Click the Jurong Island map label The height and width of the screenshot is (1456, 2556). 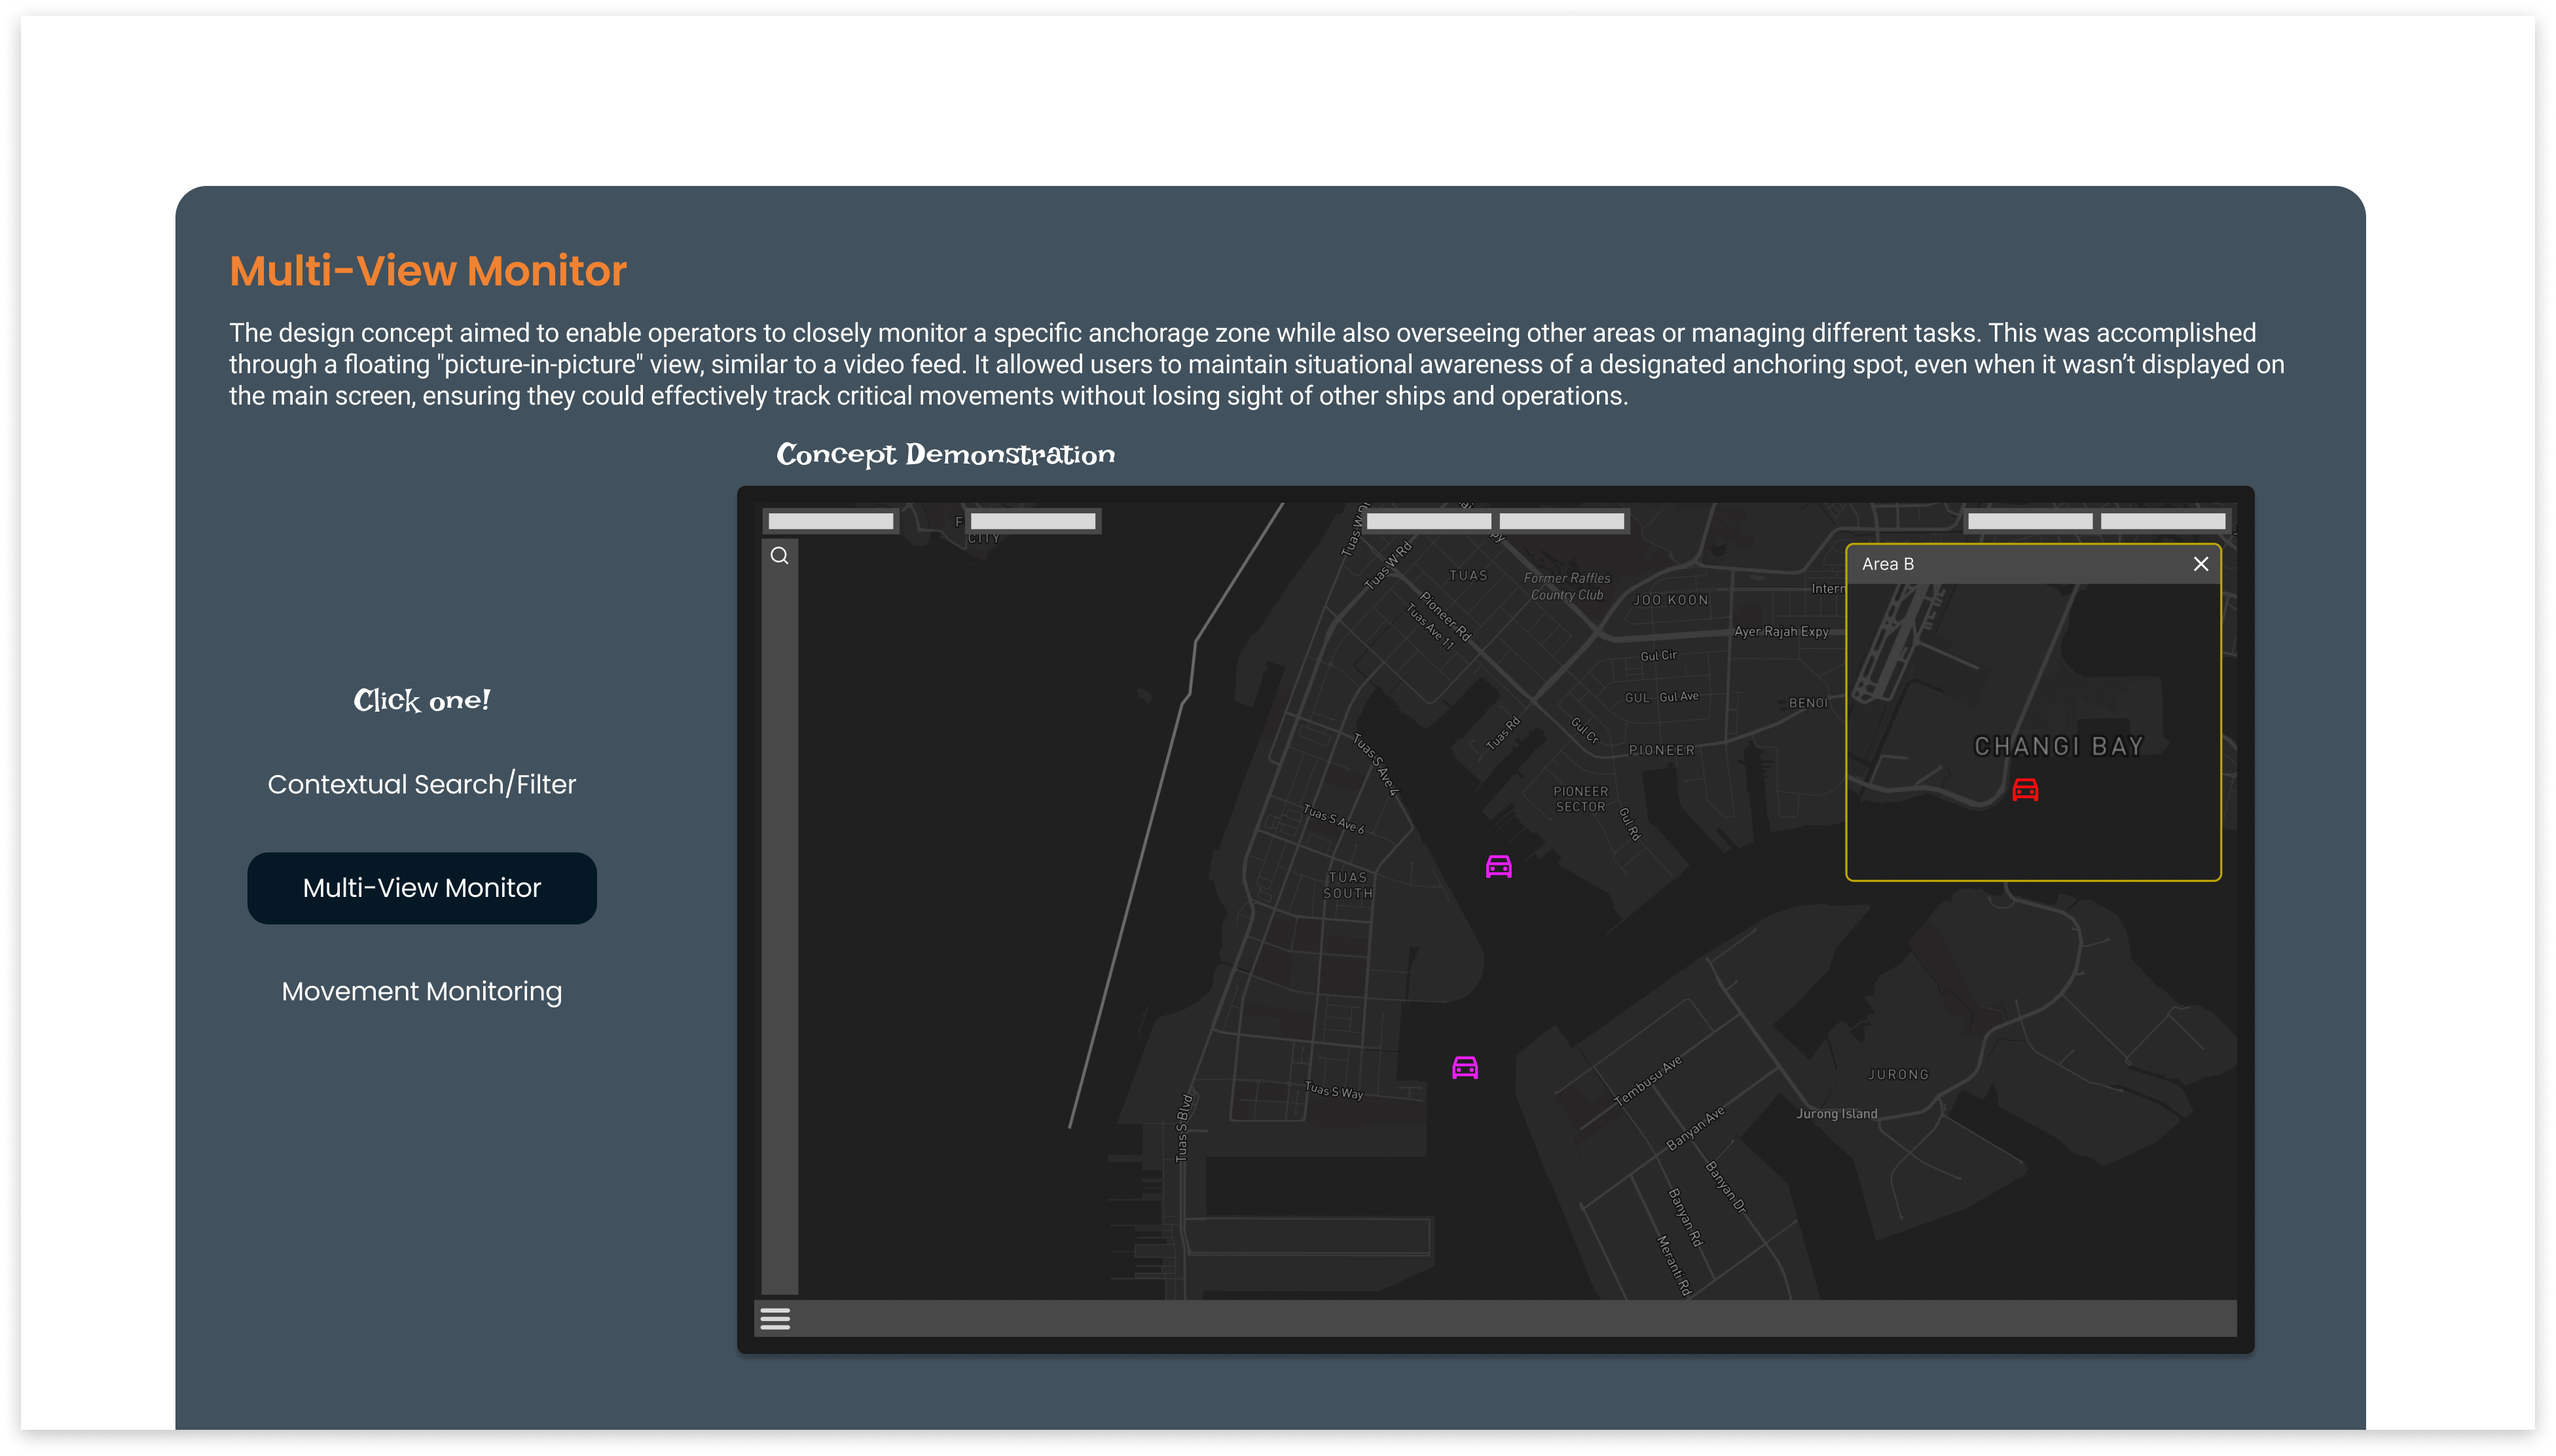coord(1836,1113)
